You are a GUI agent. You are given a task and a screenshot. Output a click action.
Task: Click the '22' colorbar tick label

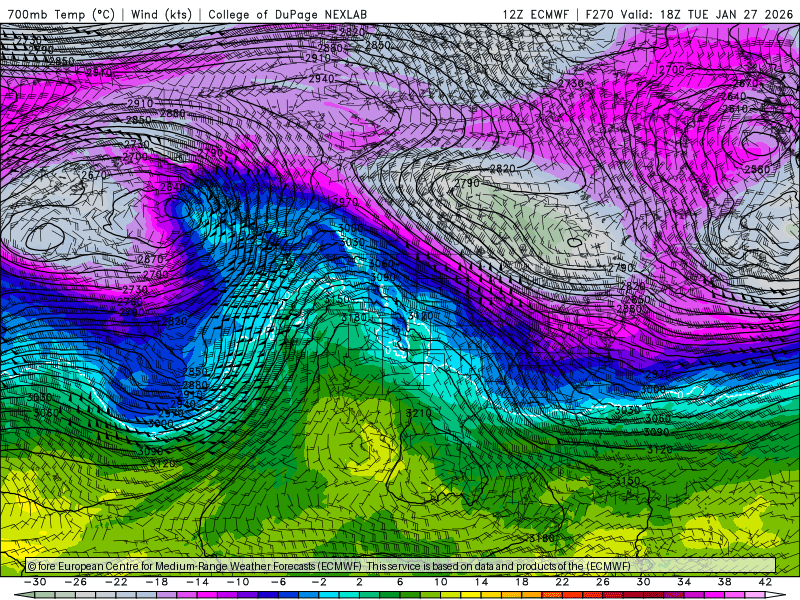(562, 582)
